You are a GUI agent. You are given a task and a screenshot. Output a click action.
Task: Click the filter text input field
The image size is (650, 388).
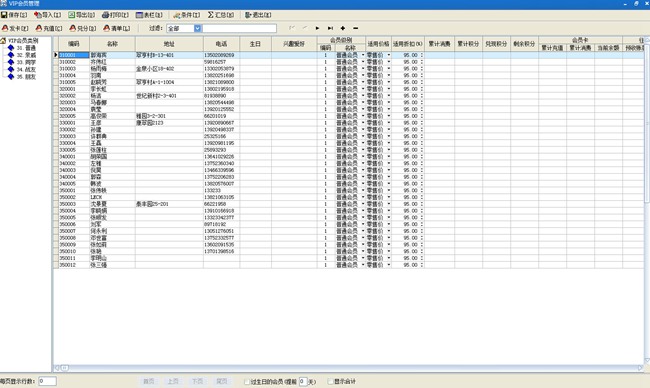239,28
